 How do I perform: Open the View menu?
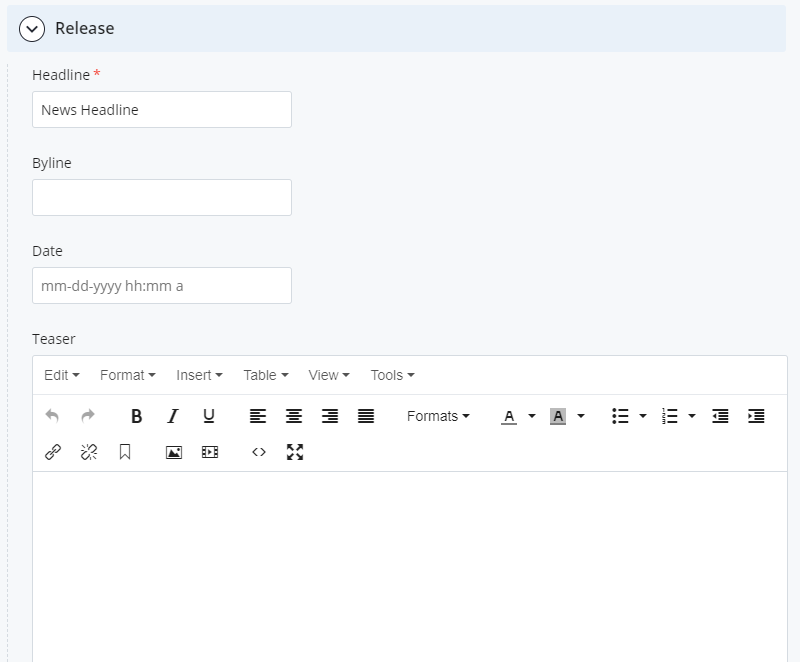(x=329, y=375)
